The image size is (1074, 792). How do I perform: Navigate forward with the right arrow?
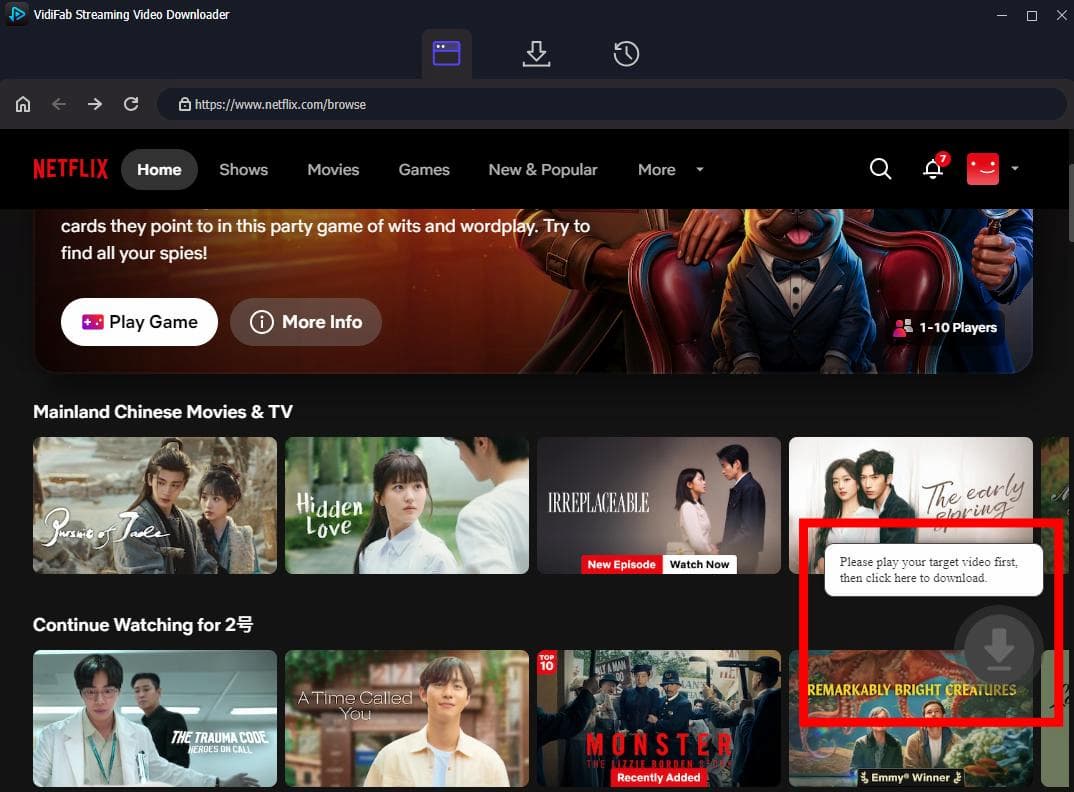[95, 104]
